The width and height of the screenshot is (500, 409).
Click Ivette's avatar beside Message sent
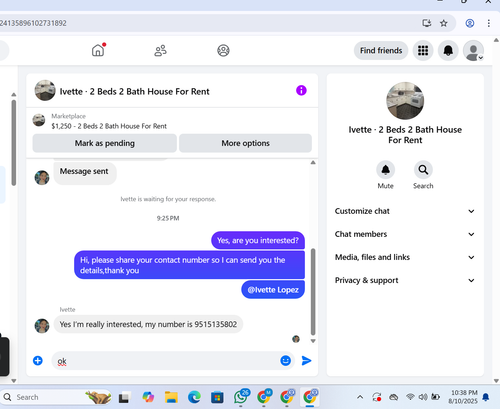tap(42, 177)
